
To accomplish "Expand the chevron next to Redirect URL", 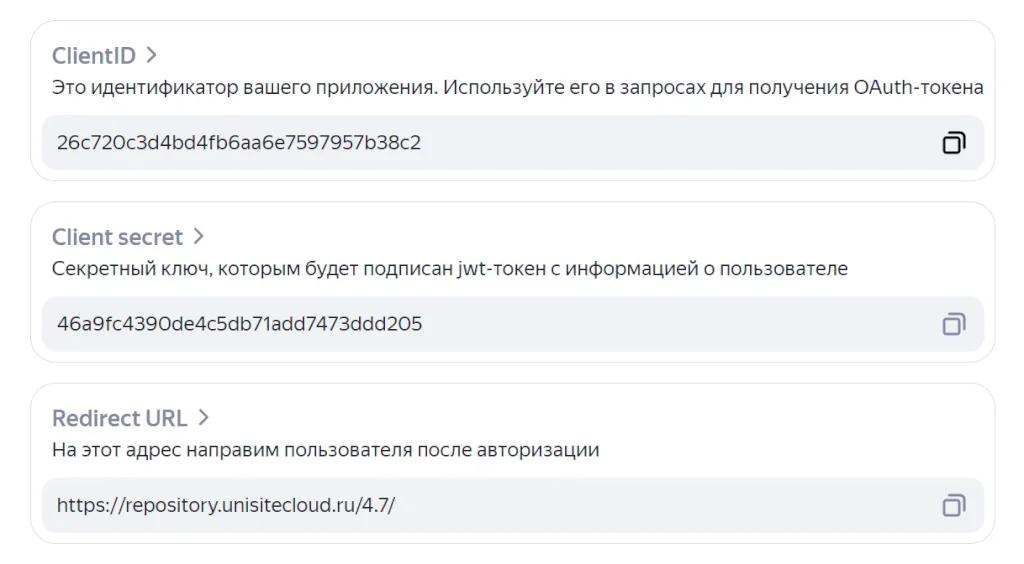I will click(x=203, y=418).
